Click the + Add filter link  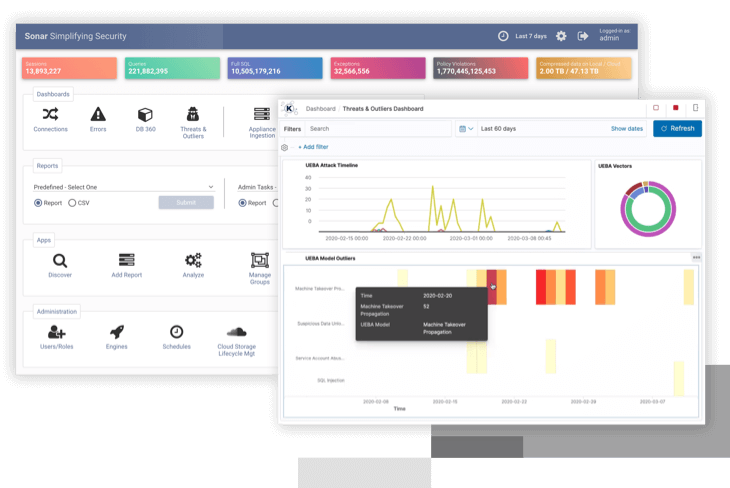tap(313, 147)
